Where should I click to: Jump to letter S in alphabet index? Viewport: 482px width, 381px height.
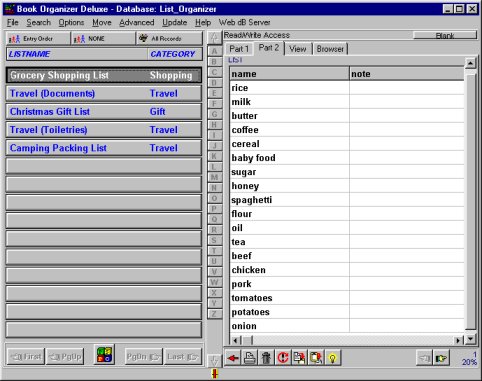[x=214, y=240]
